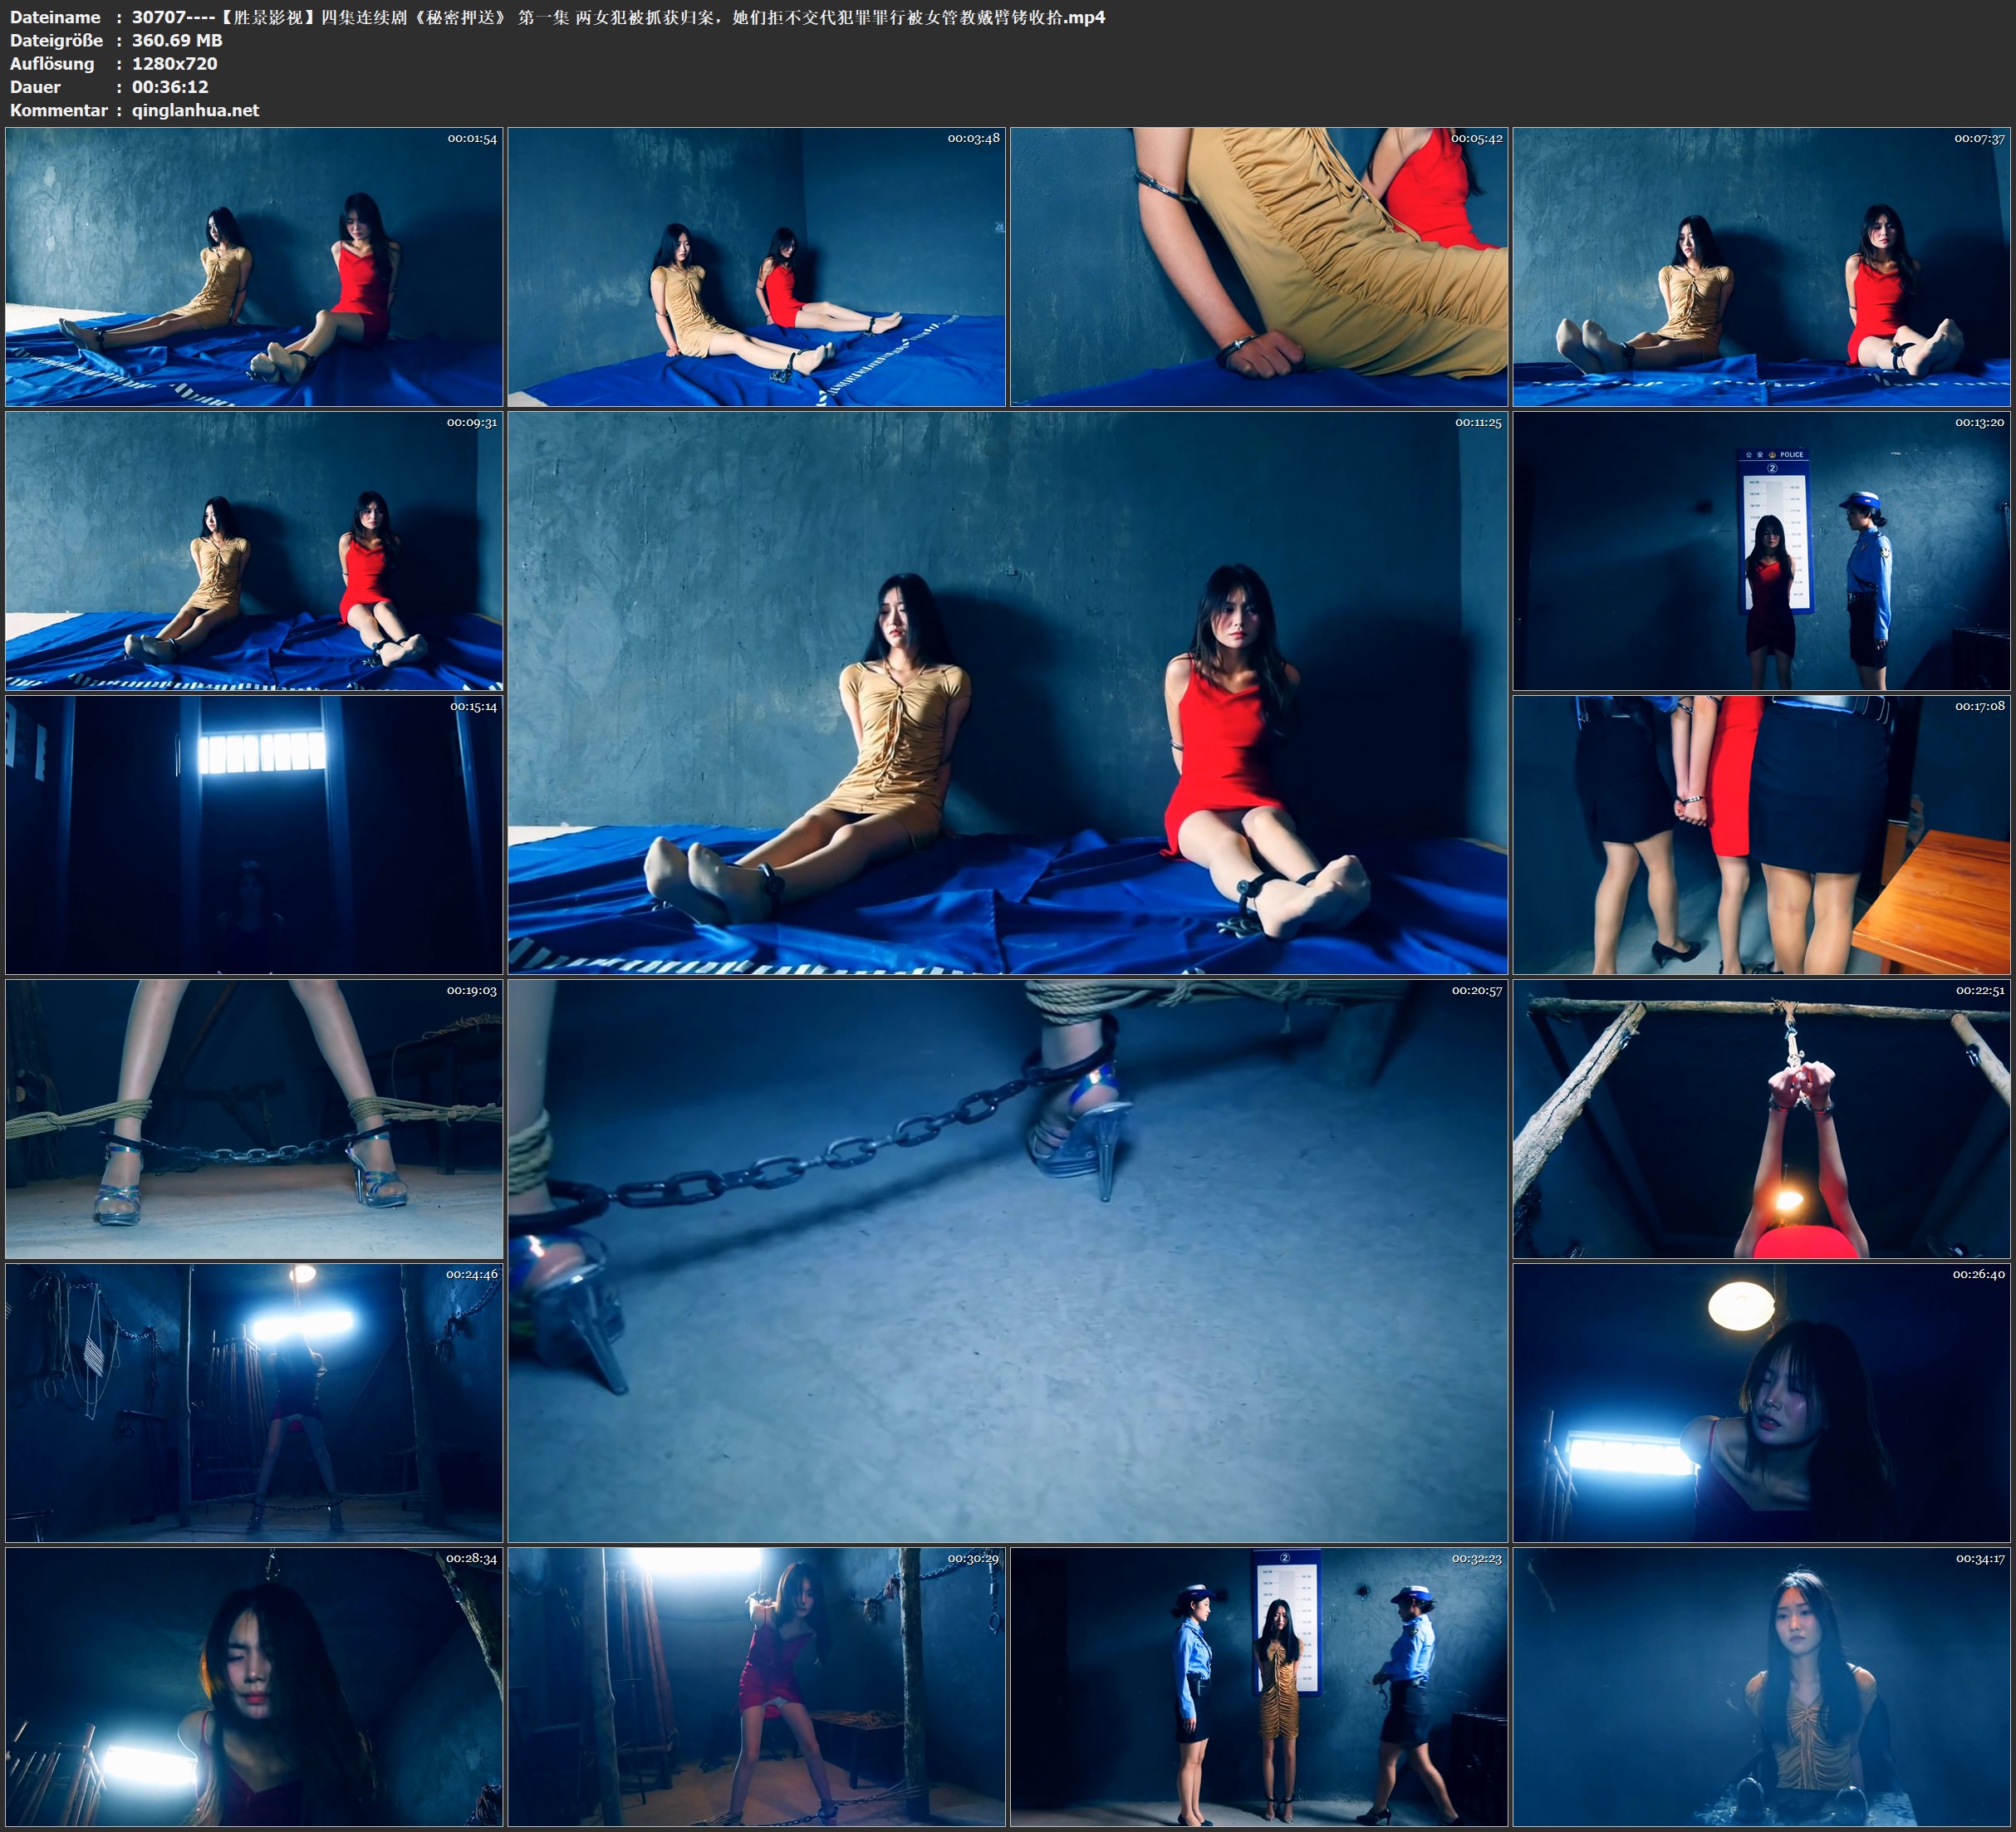Open the 00:05:42 close-up thumbnail
Image resolution: width=2016 pixels, height=1832 pixels.
tap(1258, 267)
